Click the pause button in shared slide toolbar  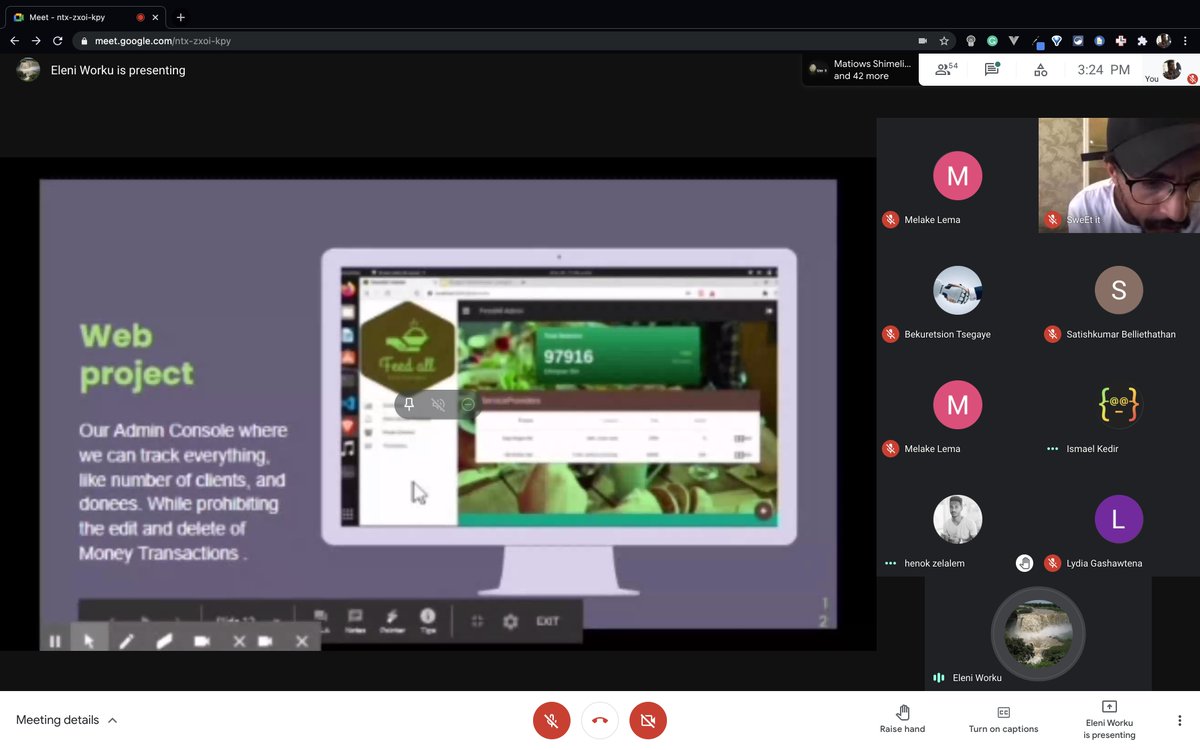55,642
